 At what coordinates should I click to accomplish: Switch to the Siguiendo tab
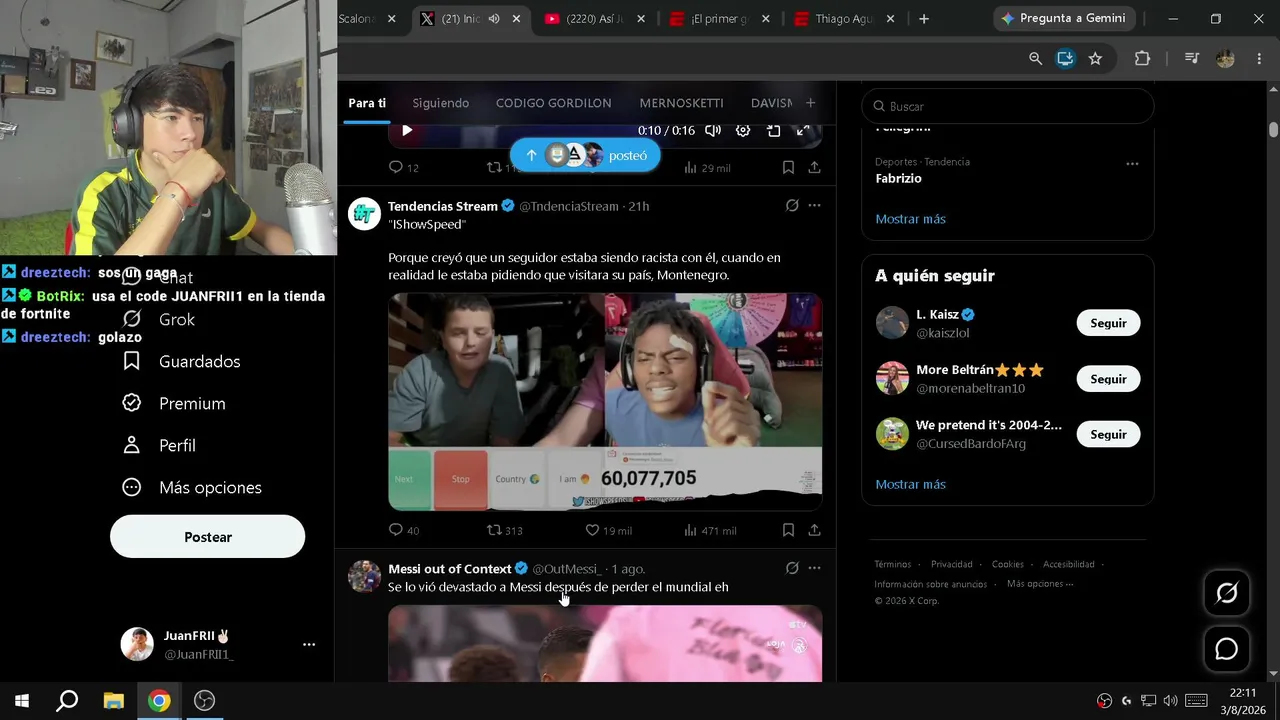click(441, 103)
